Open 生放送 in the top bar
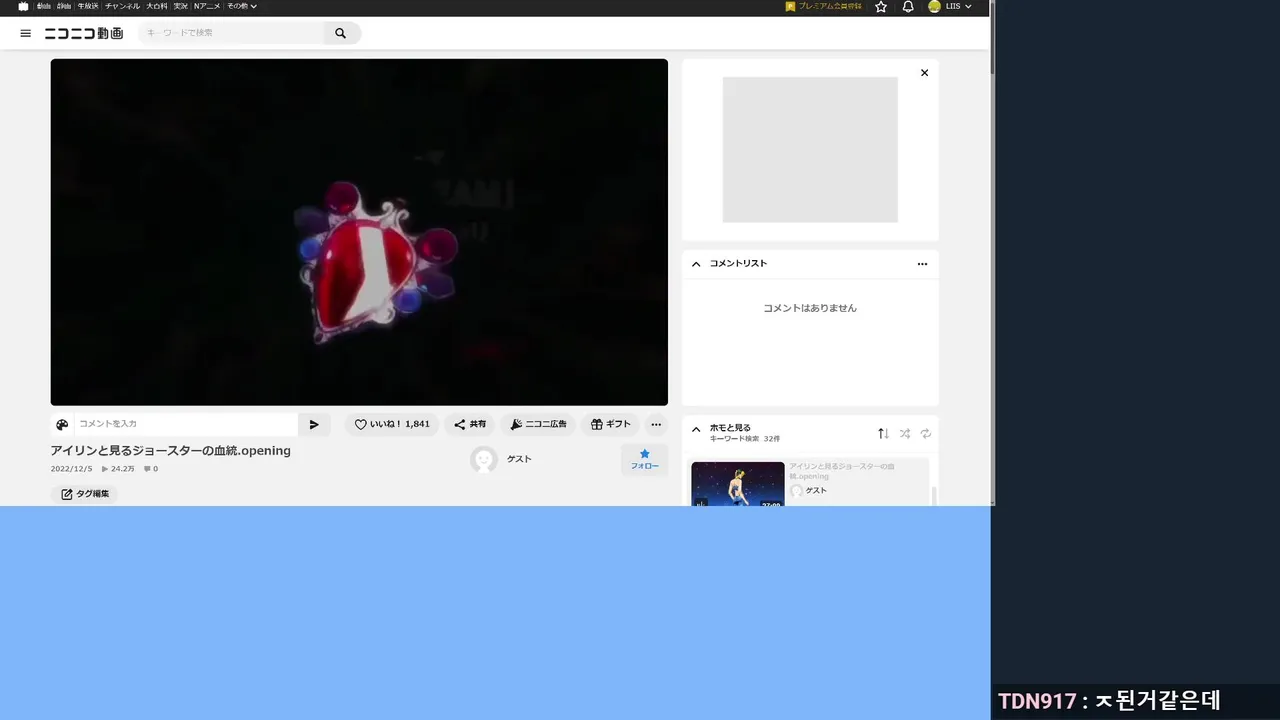Image resolution: width=1280 pixels, height=720 pixels. (x=88, y=6)
